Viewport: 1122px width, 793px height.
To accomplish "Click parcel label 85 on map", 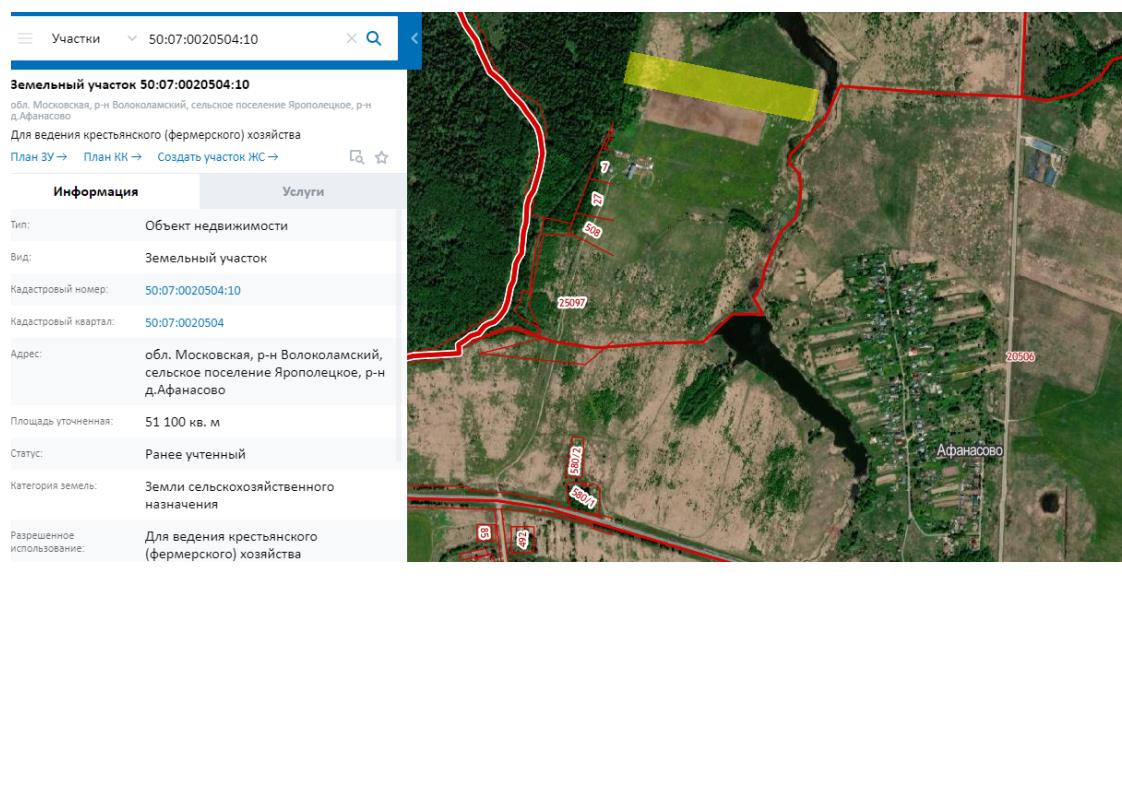I will (x=484, y=532).
